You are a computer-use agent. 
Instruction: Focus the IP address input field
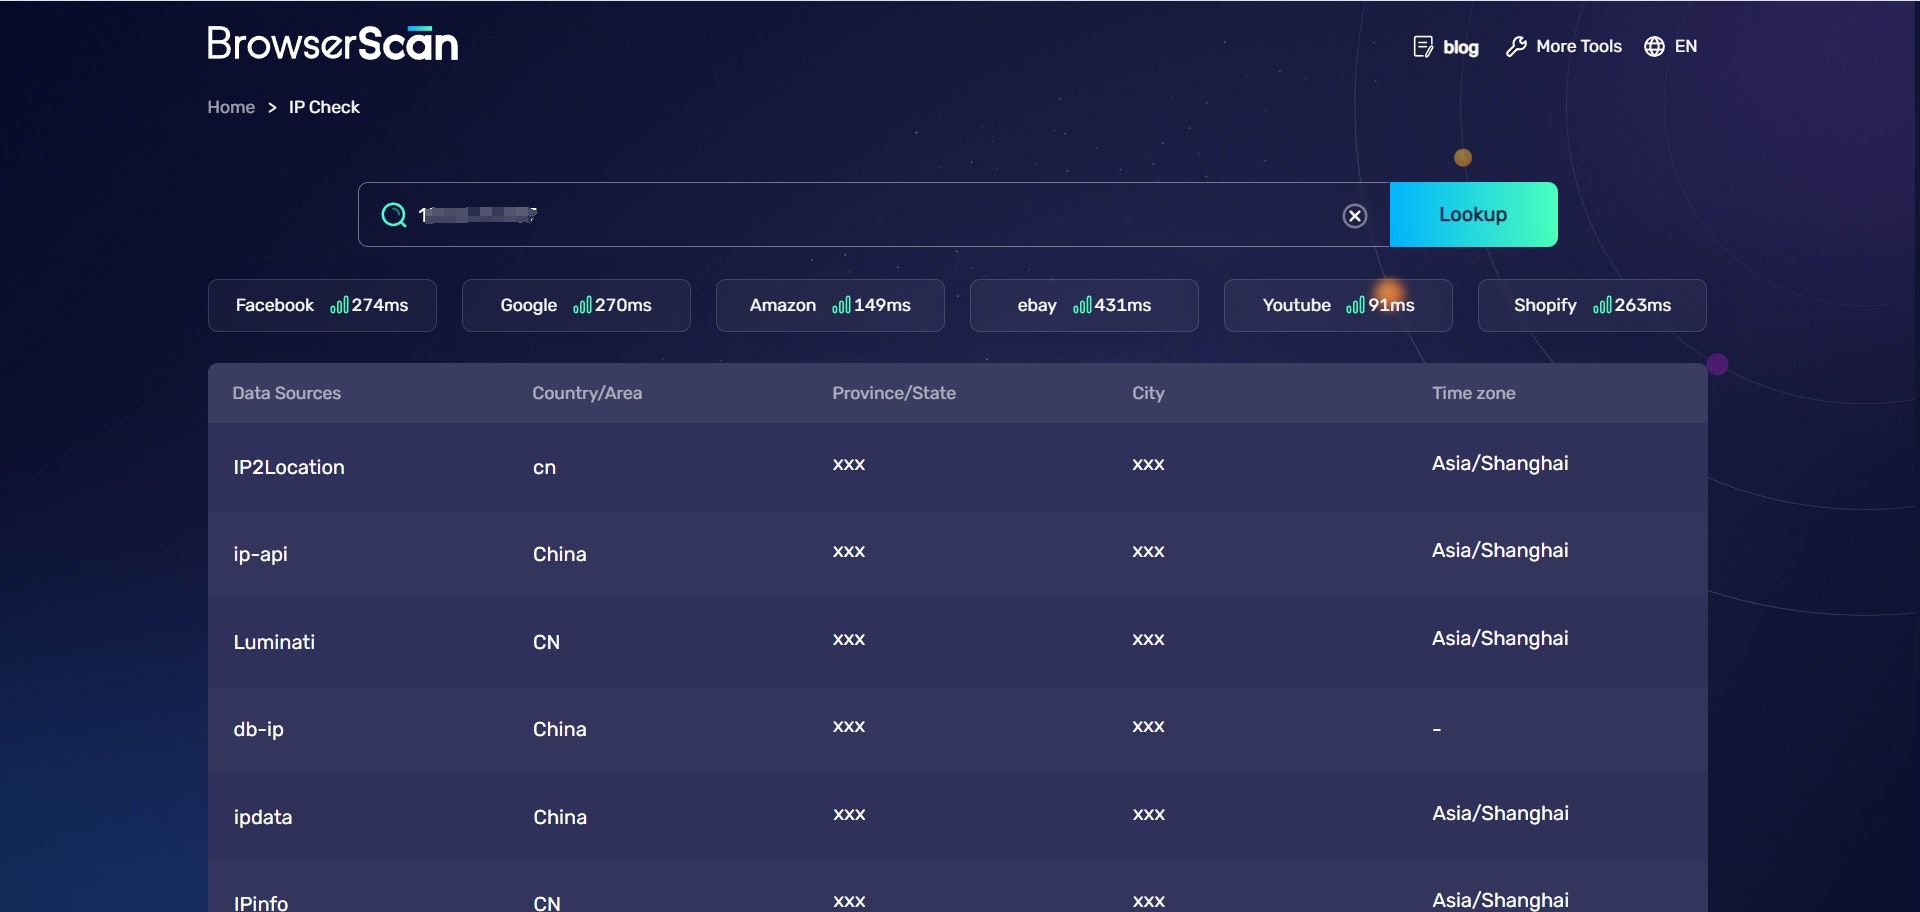[x=874, y=215]
